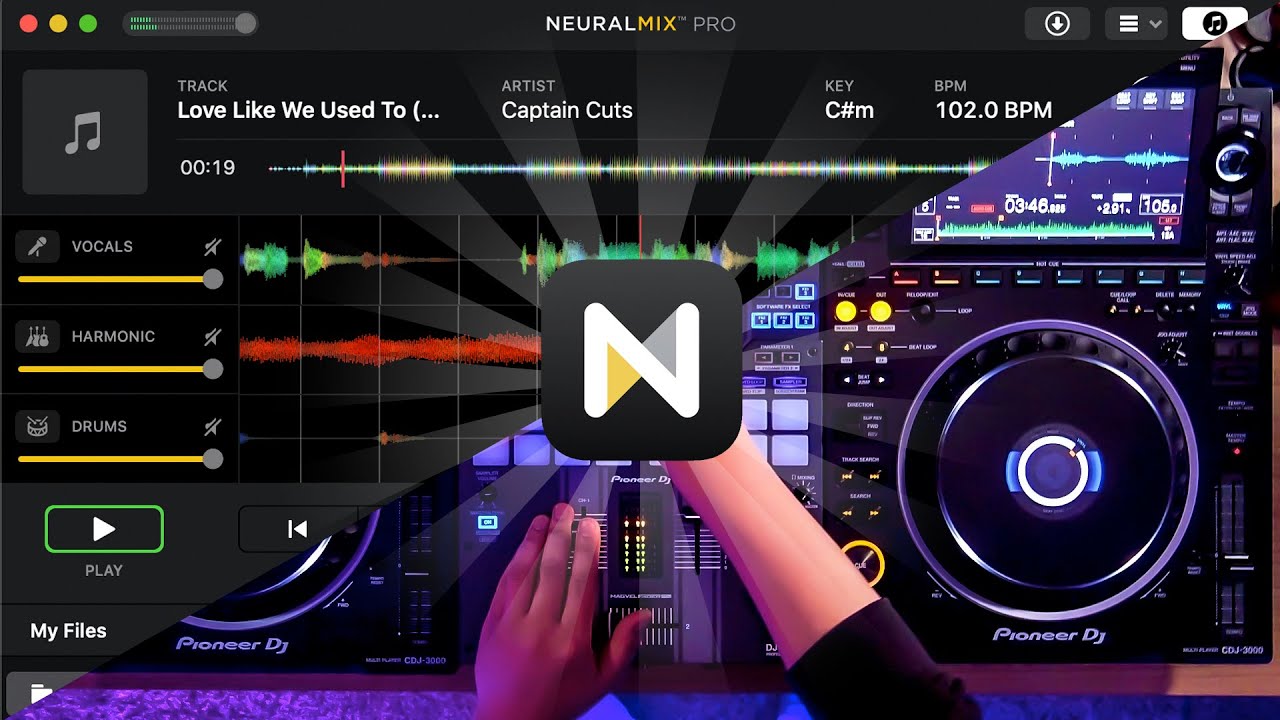
Task: Mute the Drums stem
Action: pyautogui.click(x=212, y=427)
